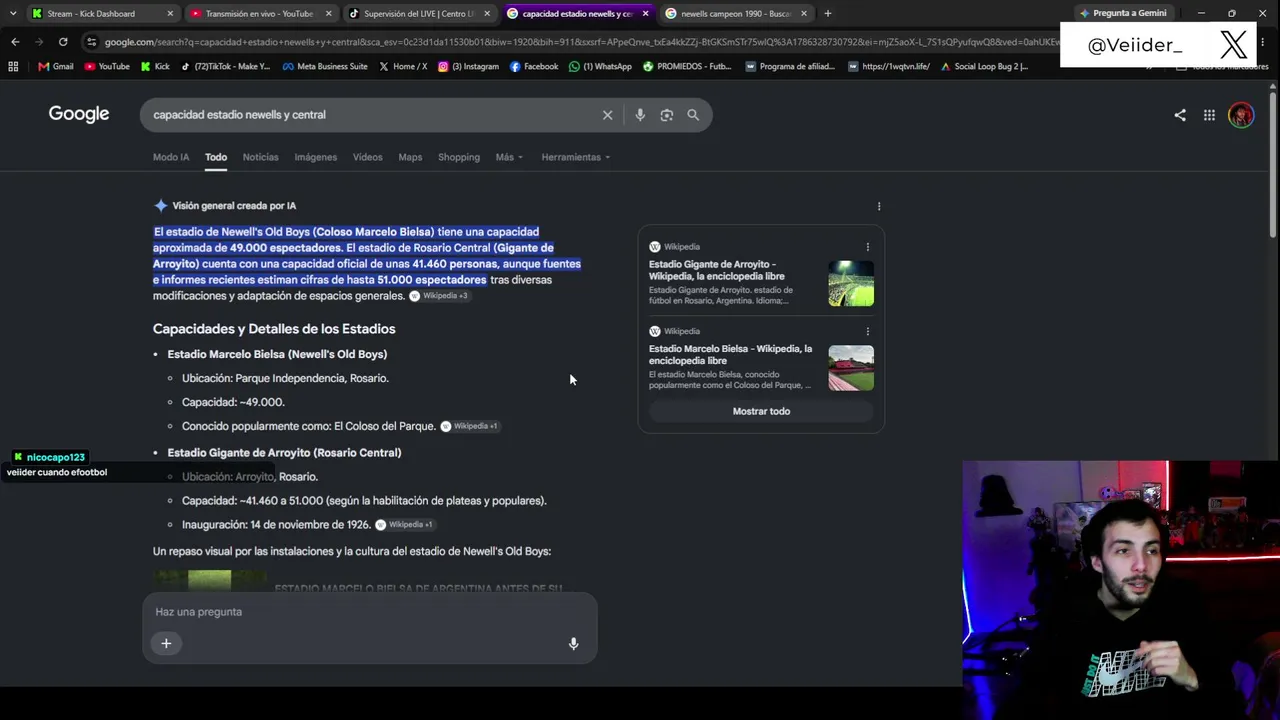Open the Google apps grid

coord(1209,115)
